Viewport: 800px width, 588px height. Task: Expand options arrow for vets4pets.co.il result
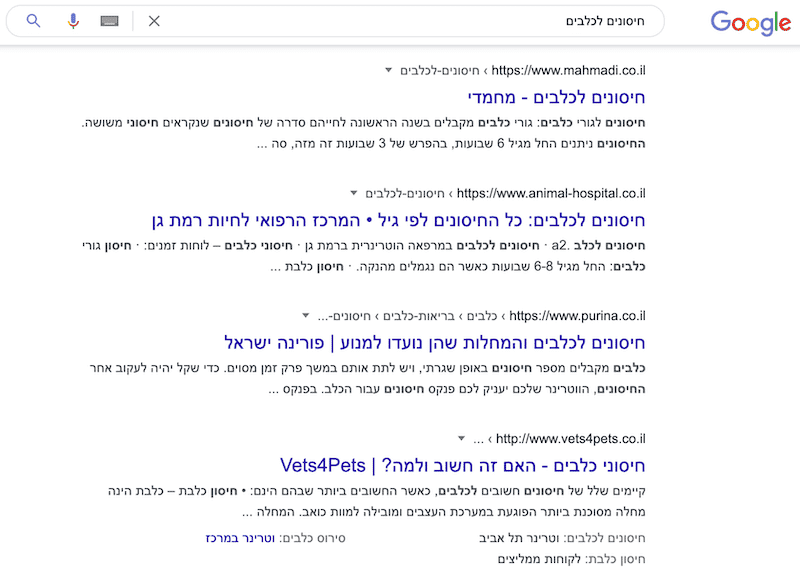461,438
